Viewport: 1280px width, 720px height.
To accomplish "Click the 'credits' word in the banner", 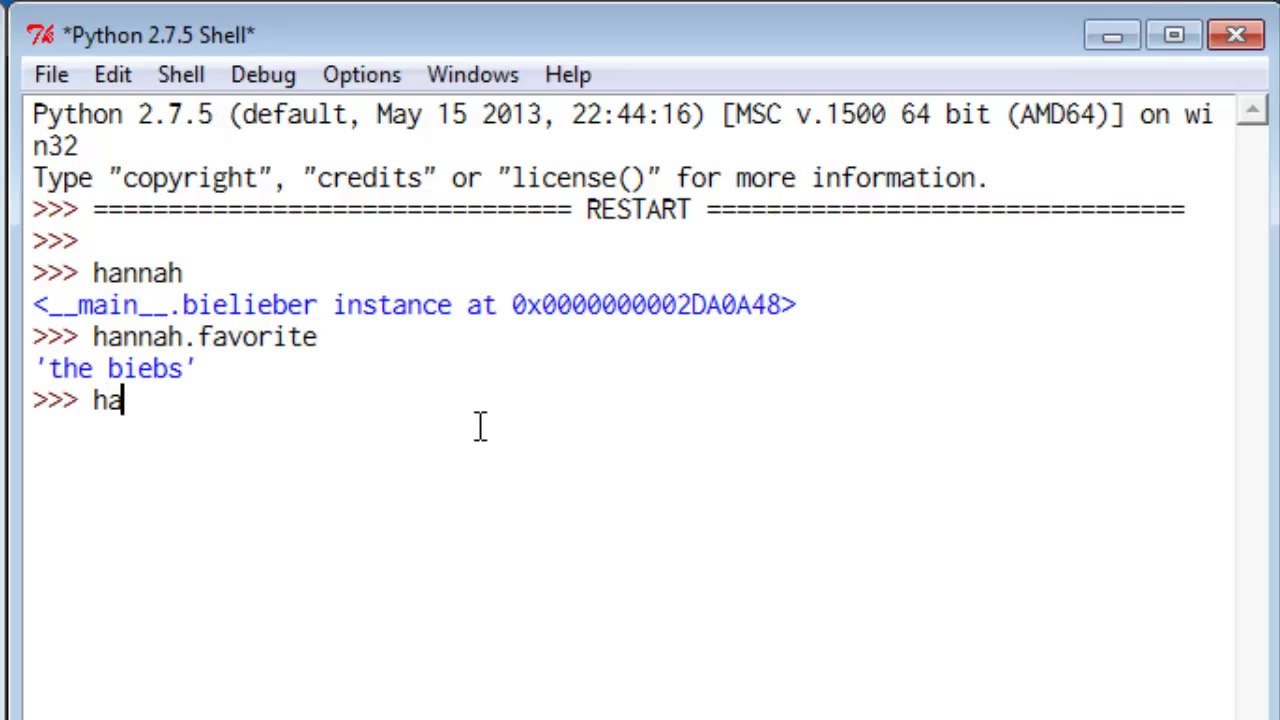I will [369, 178].
